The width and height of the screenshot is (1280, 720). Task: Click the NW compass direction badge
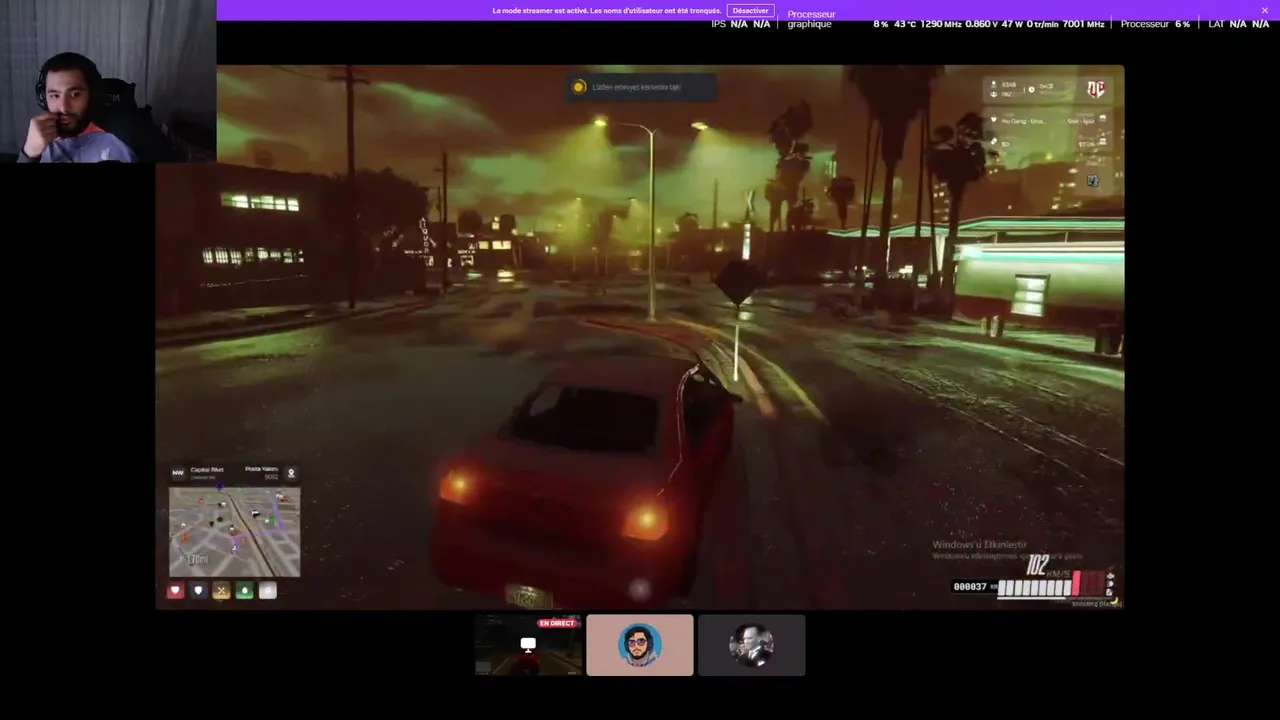coord(178,473)
